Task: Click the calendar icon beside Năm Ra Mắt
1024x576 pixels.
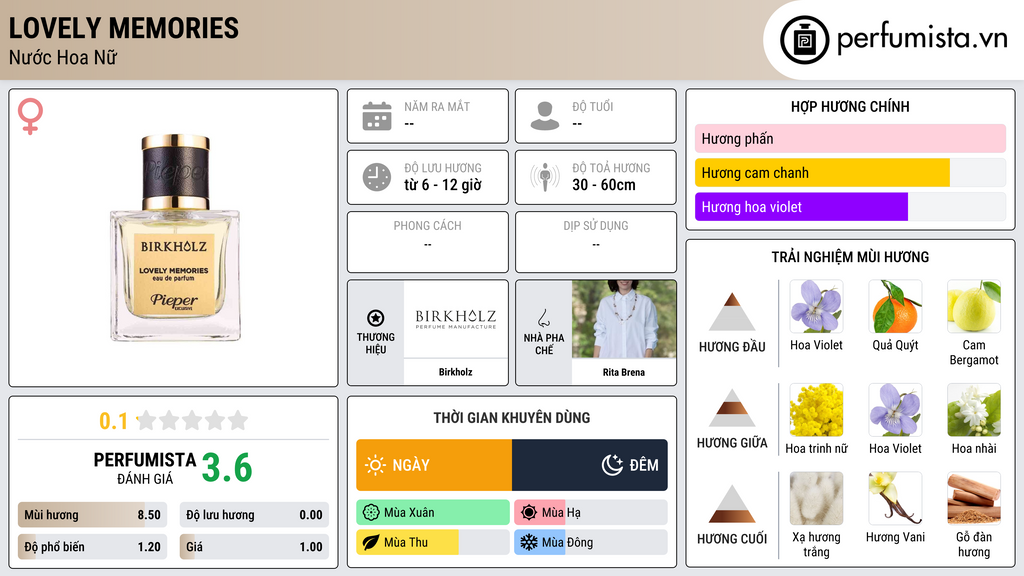Action: click(x=377, y=116)
